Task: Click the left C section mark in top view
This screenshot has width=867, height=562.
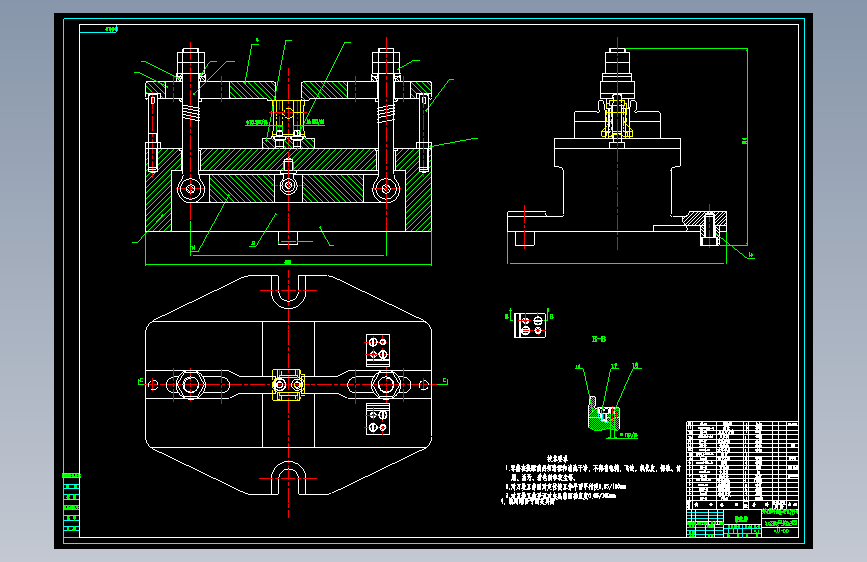Action: pos(140,382)
